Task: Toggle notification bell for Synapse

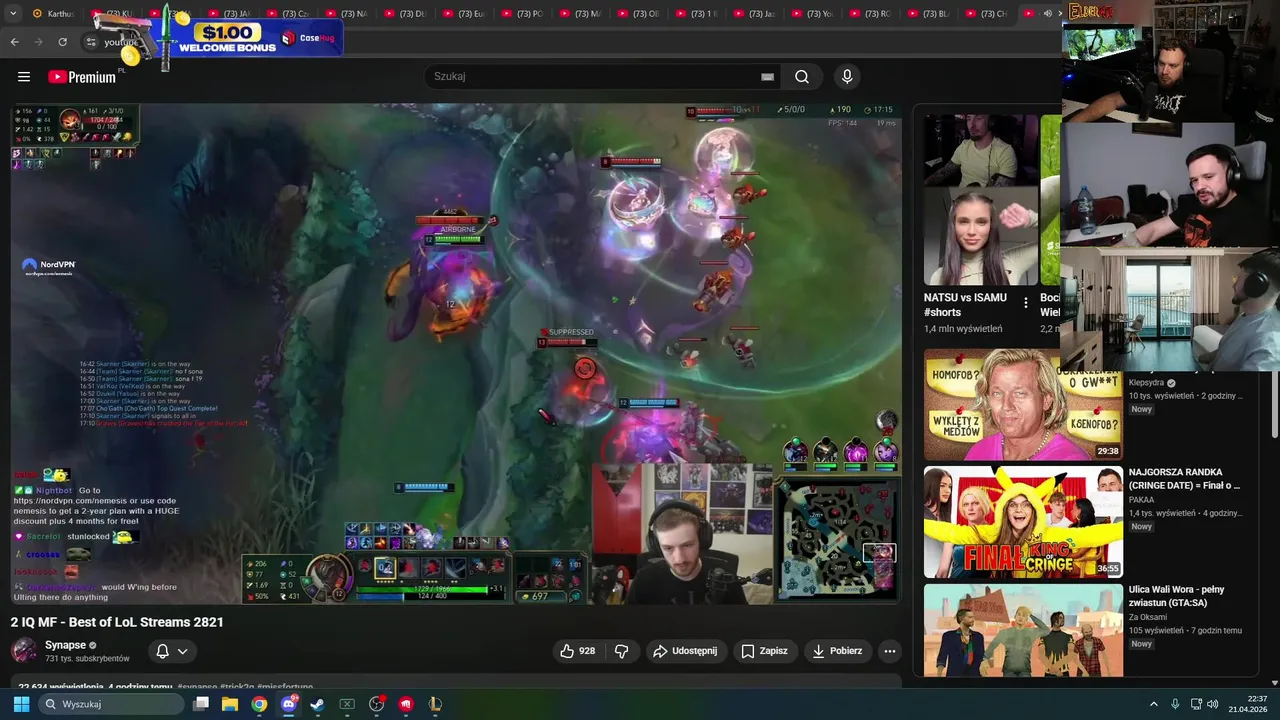Action: 162,651
